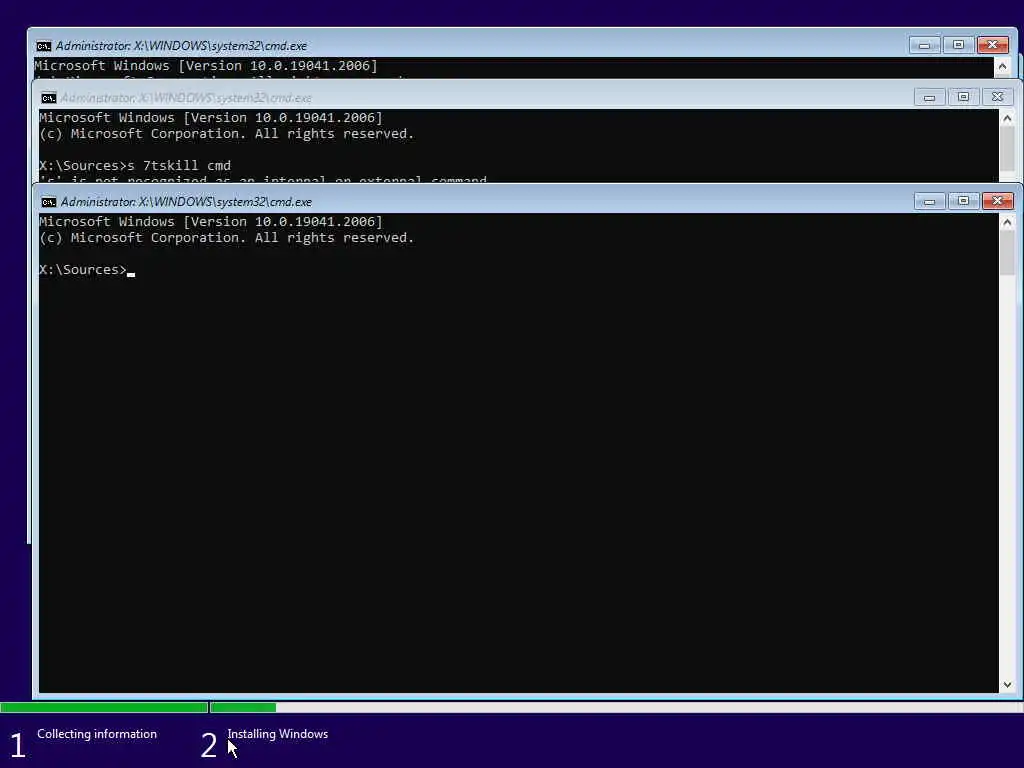Minimize the front command prompt window
The image size is (1024, 768).
pyautogui.click(x=929, y=201)
